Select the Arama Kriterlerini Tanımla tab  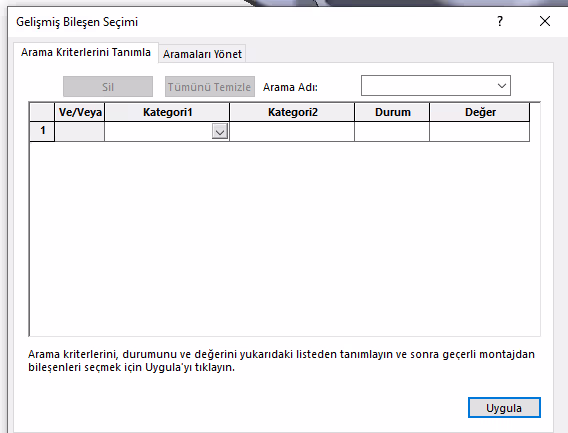click(85, 53)
